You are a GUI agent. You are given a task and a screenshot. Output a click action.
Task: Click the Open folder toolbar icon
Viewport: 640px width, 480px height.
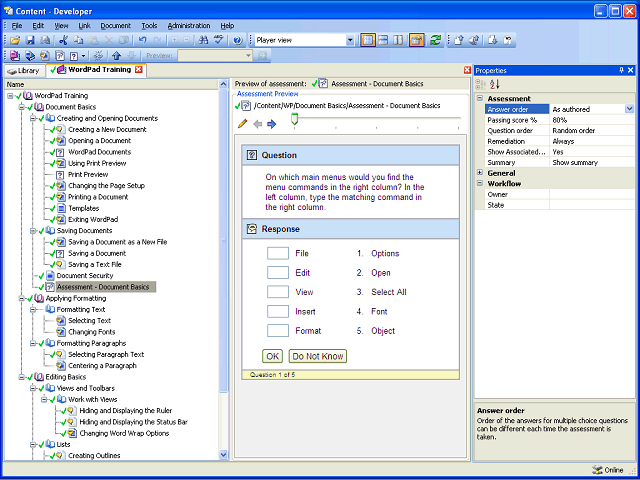15,40
